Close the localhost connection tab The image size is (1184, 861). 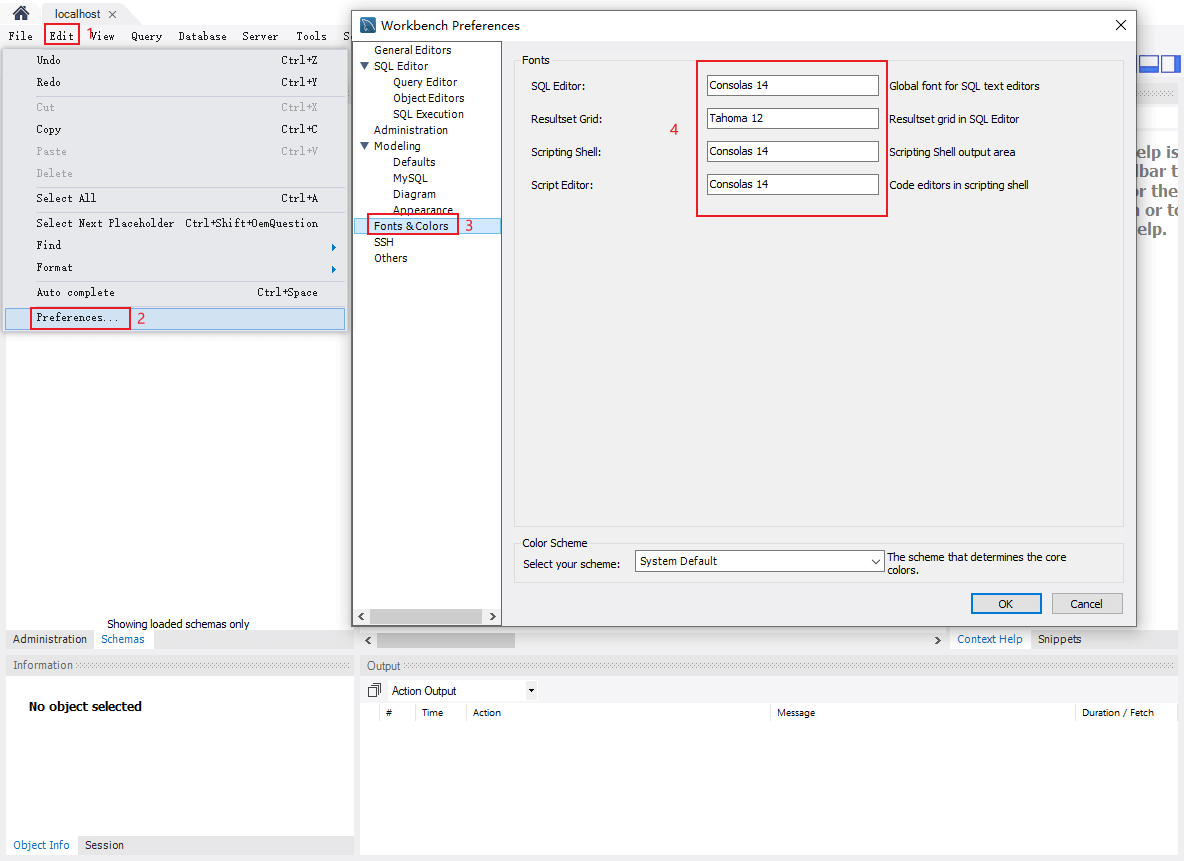pos(113,14)
